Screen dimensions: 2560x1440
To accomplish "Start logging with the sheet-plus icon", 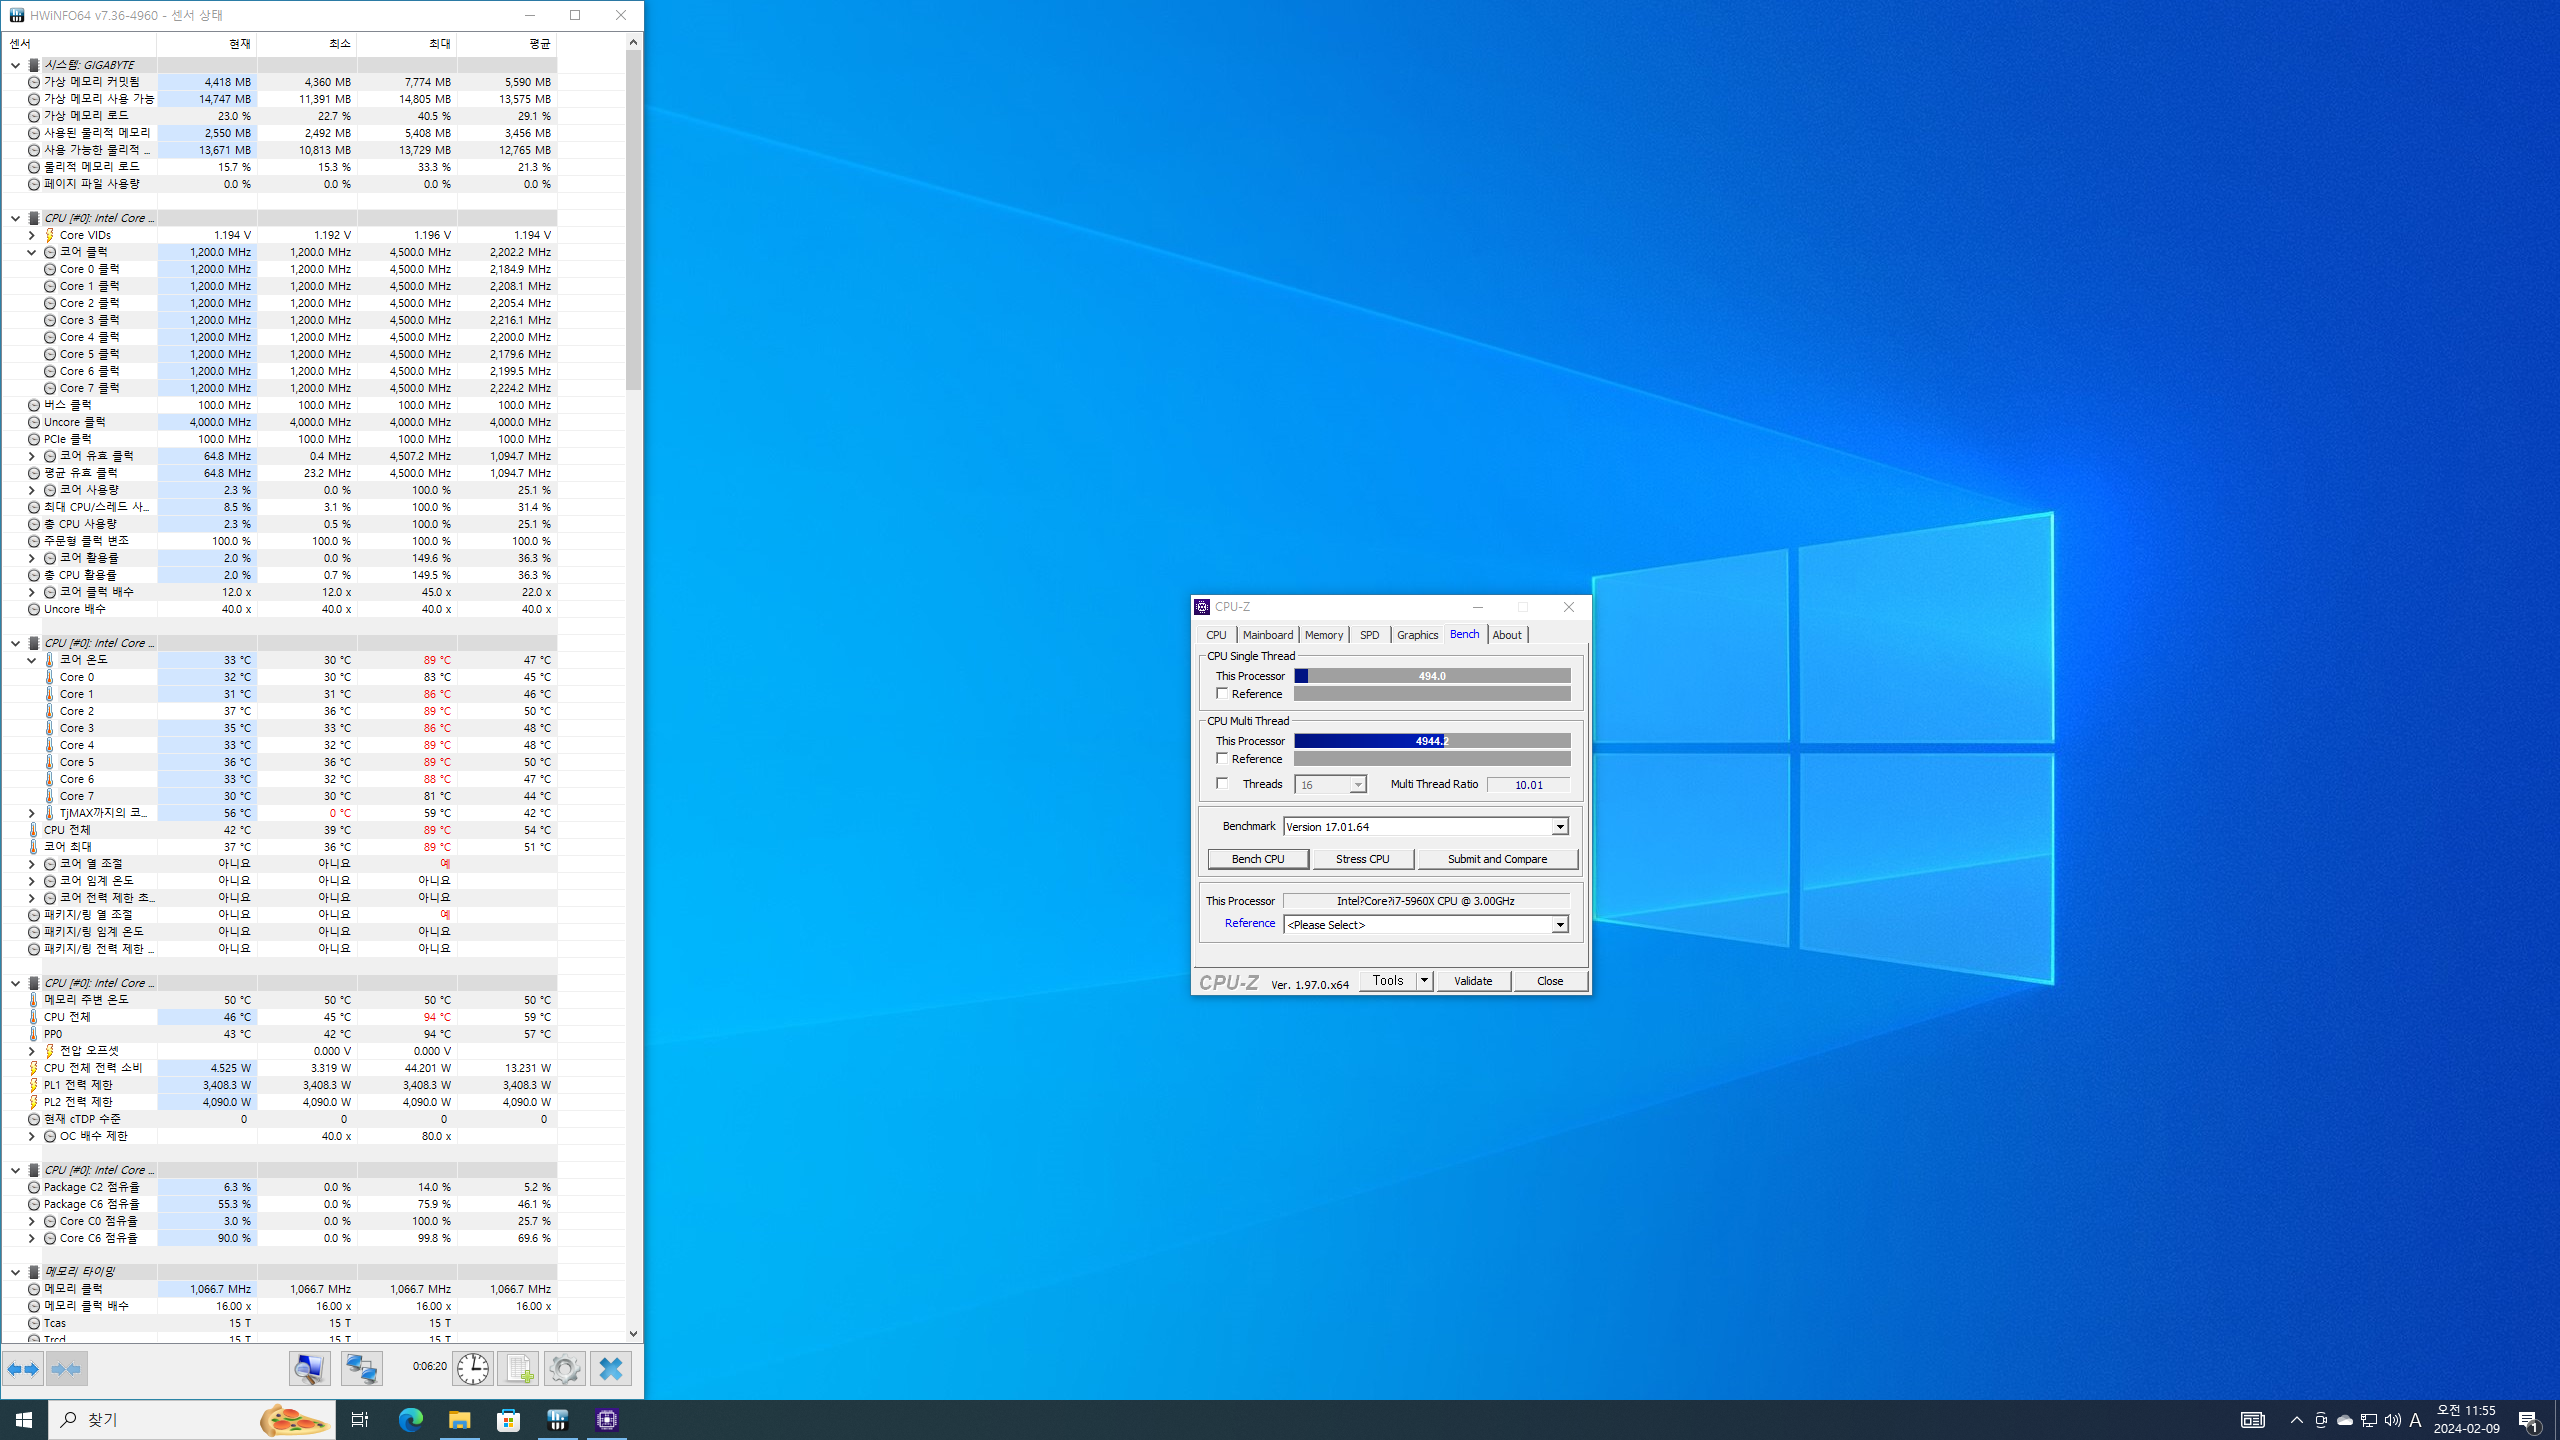I will click(518, 1369).
